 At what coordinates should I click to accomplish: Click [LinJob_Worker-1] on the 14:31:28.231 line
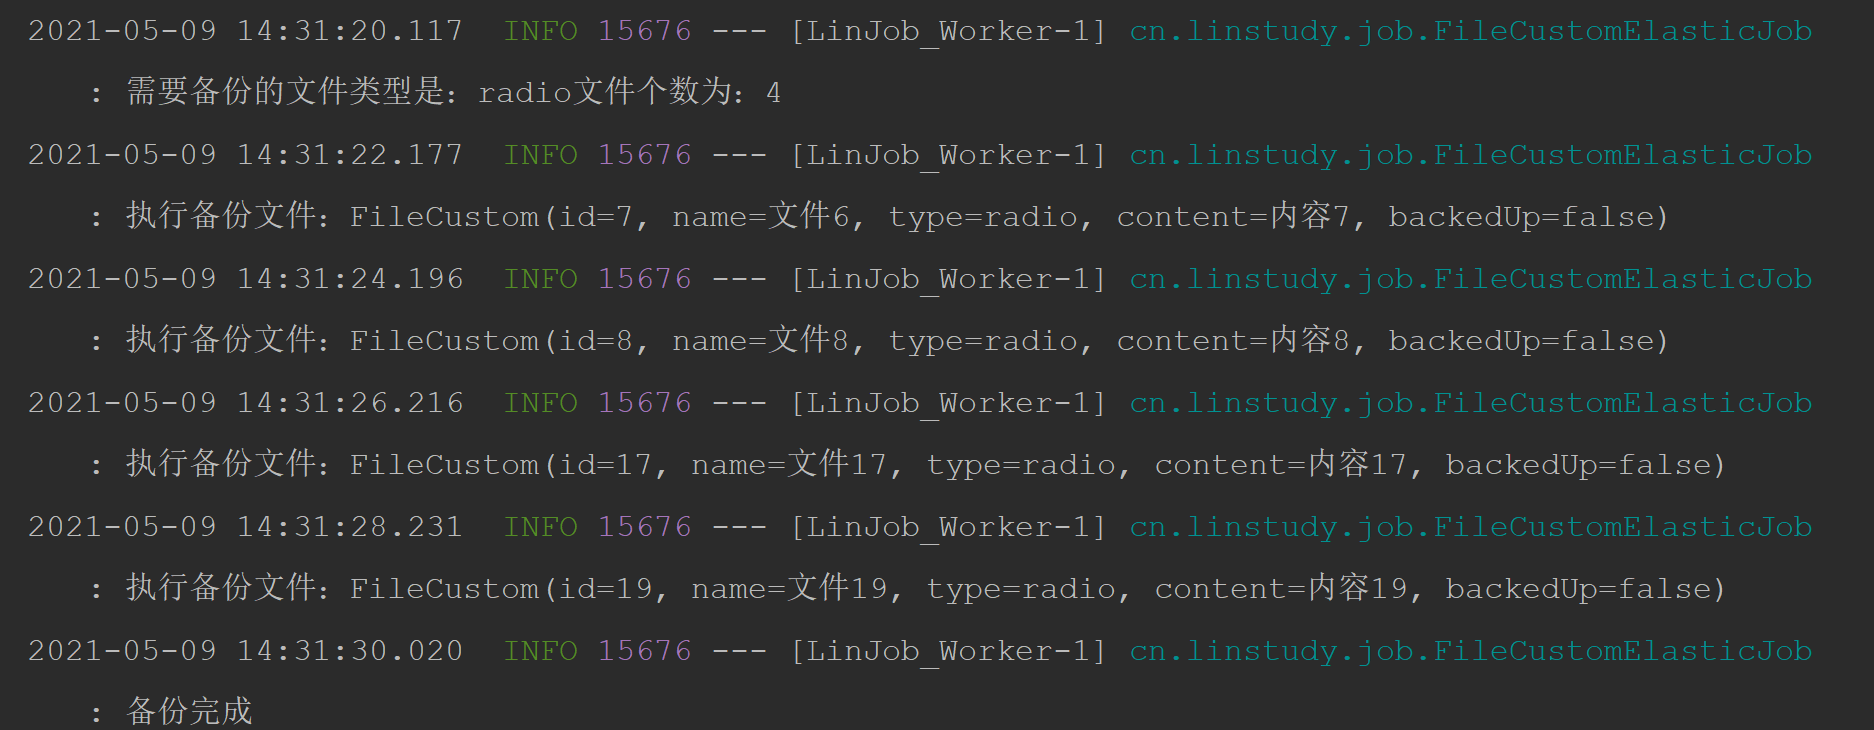click(x=948, y=528)
